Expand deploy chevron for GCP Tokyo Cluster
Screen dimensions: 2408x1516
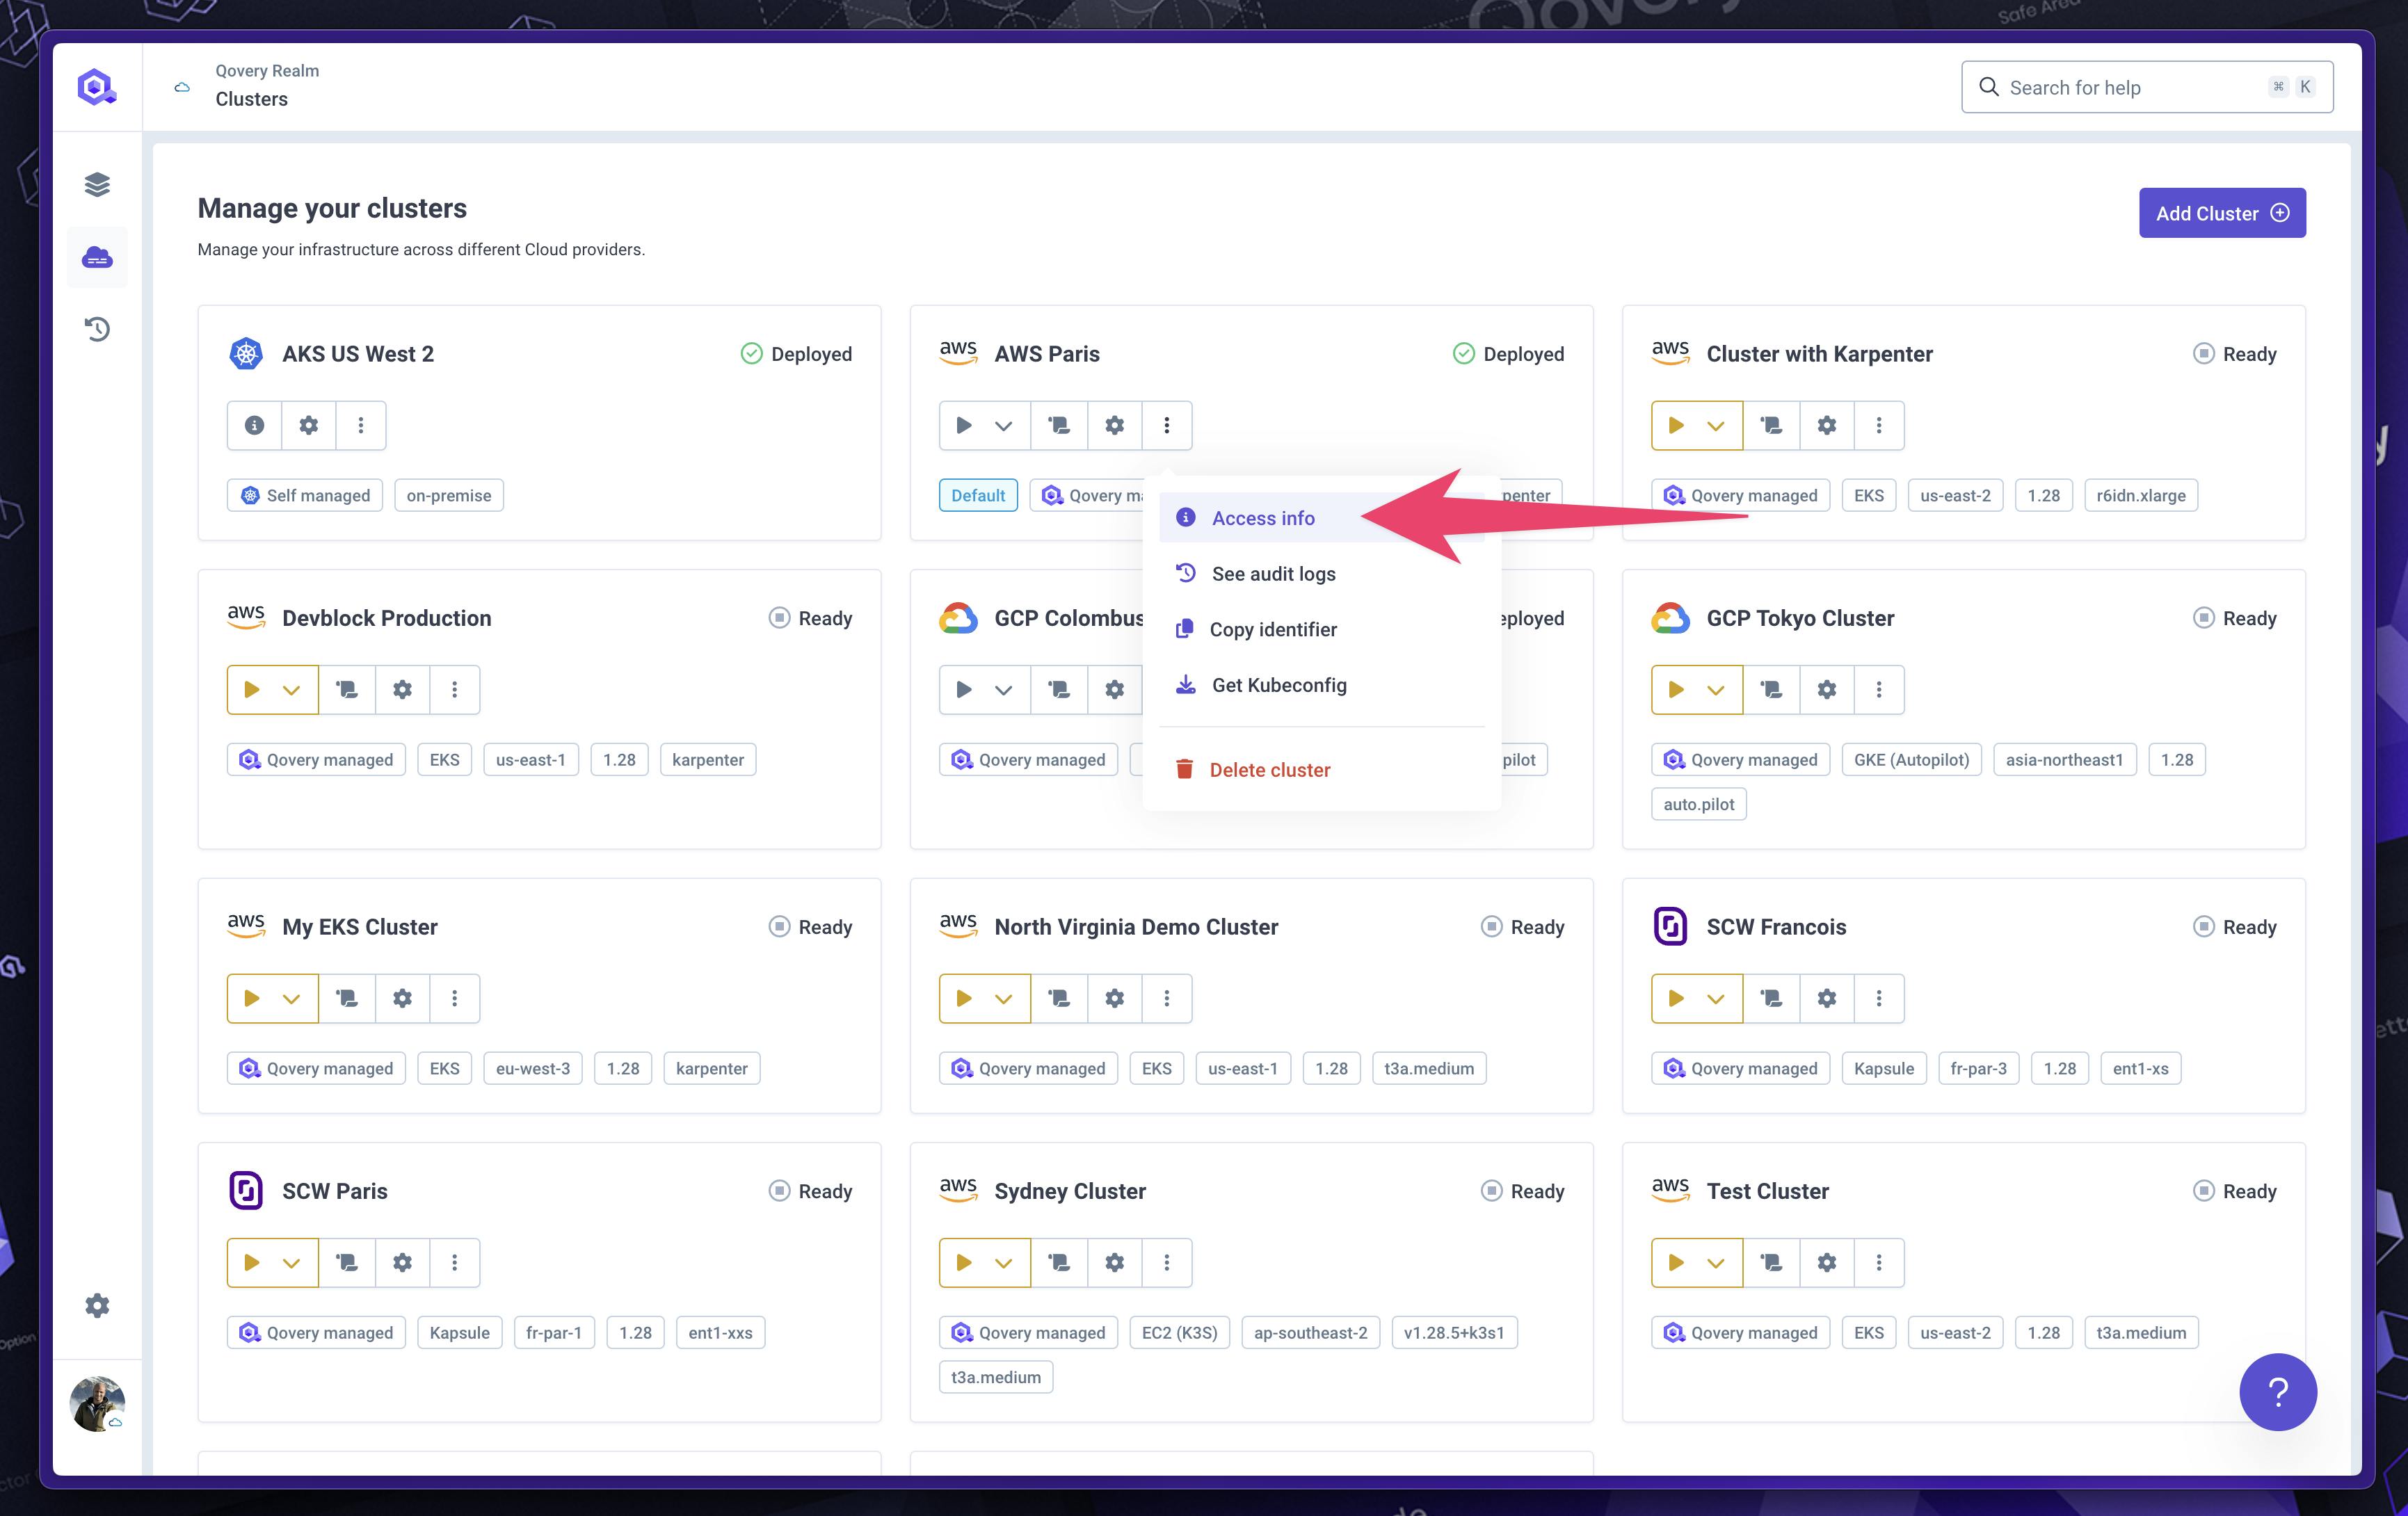(1716, 689)
